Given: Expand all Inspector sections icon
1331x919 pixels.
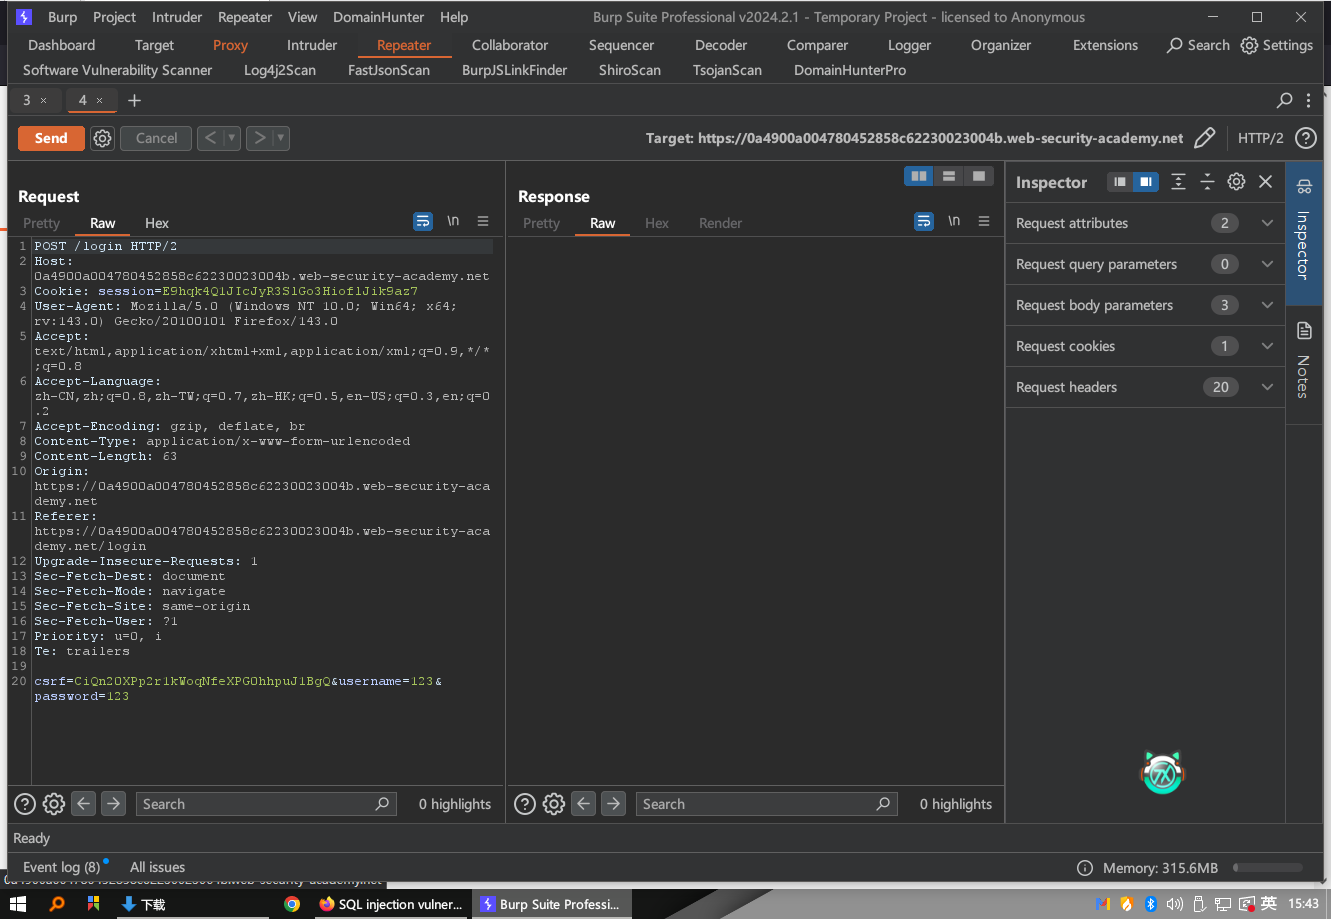Looking at the screenshot, I should [1179, 182].
